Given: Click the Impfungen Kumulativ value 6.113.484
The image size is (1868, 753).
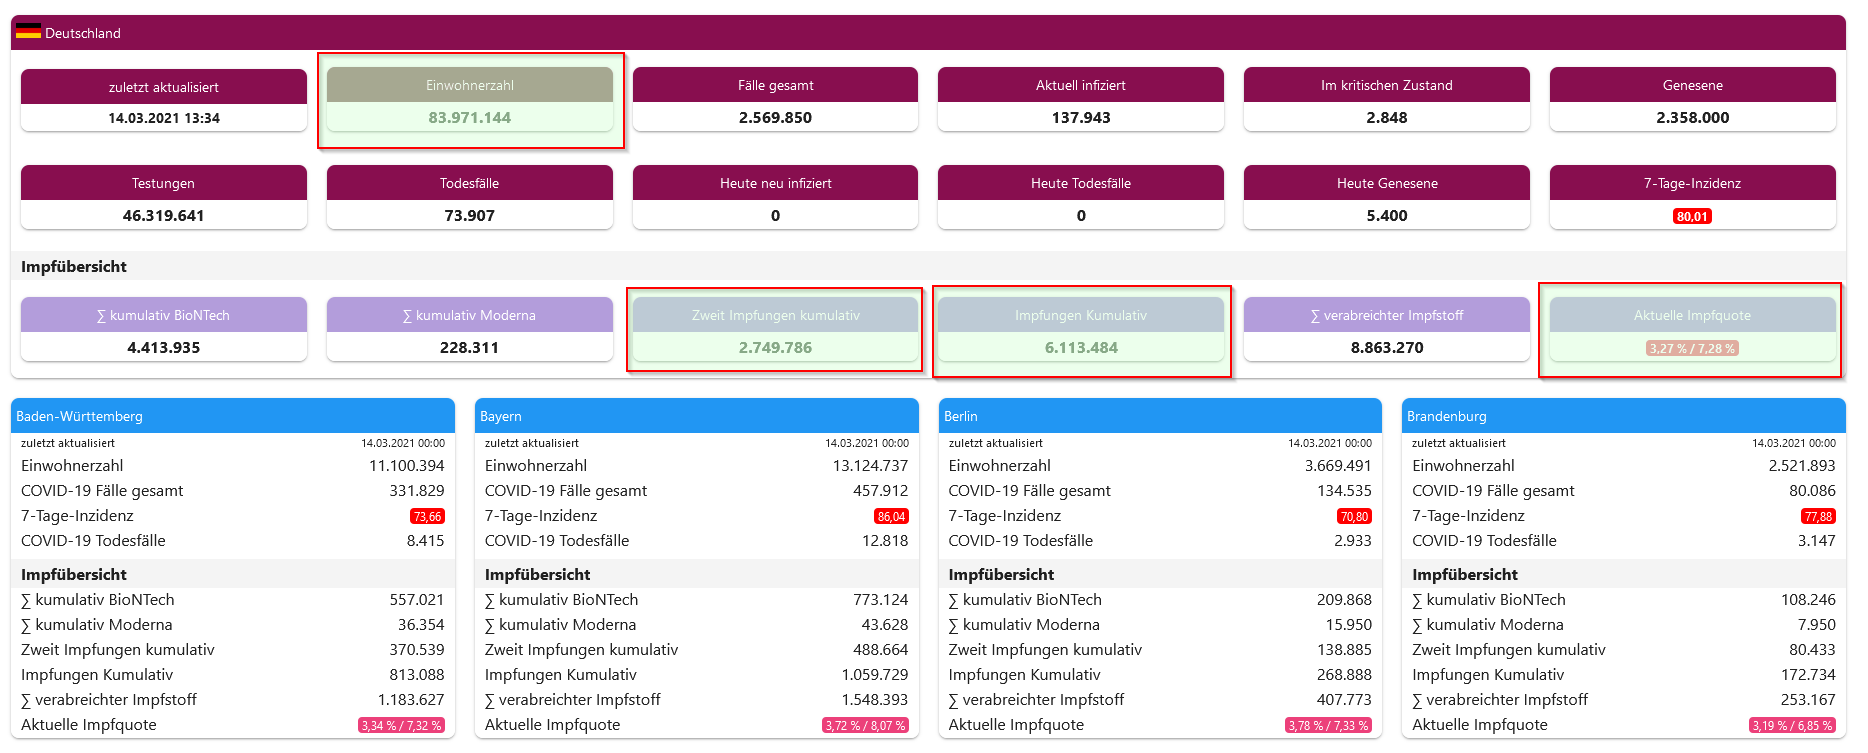Looking at the screenshot, I should [1081, 347].
